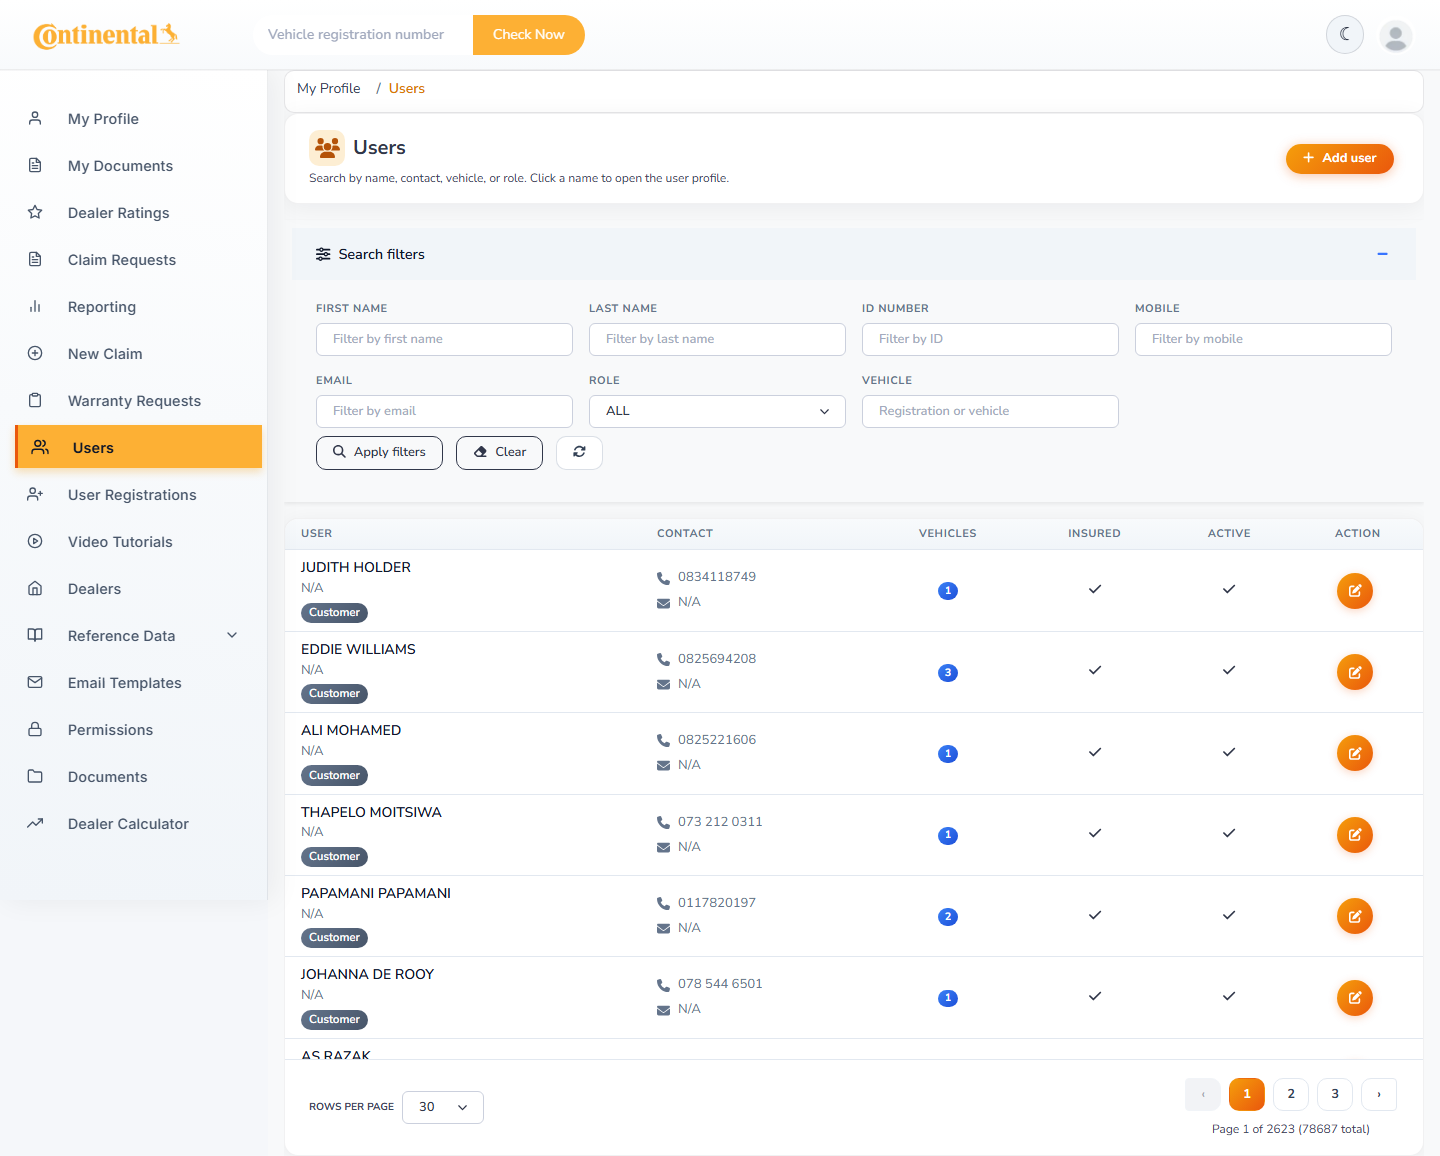Go to page 3
Screen dimensions: 1440x1156
[x=1335, y=1094]
